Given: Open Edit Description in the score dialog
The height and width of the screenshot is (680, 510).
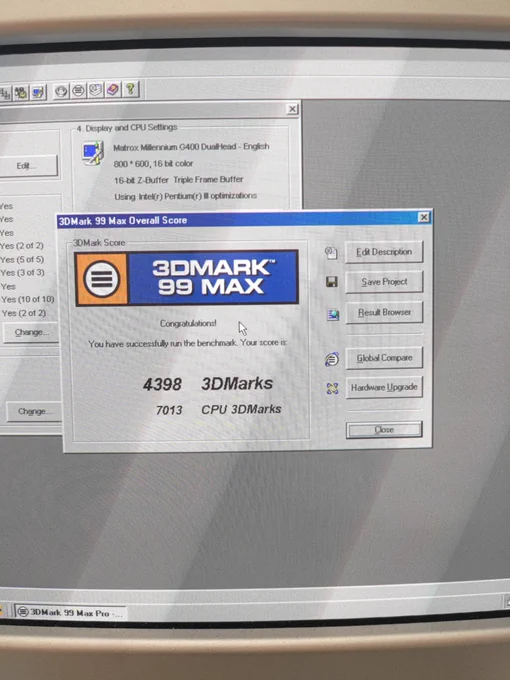Looking at the screenshot, I should (x=384, y=252).
